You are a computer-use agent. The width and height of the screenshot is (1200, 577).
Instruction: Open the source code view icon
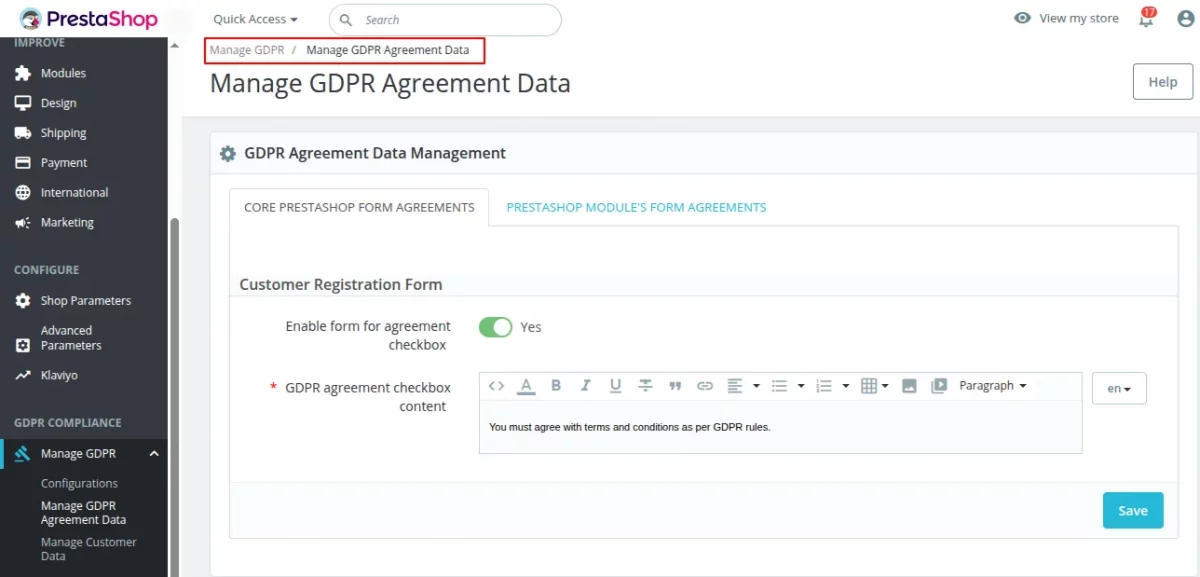(497, 385)
